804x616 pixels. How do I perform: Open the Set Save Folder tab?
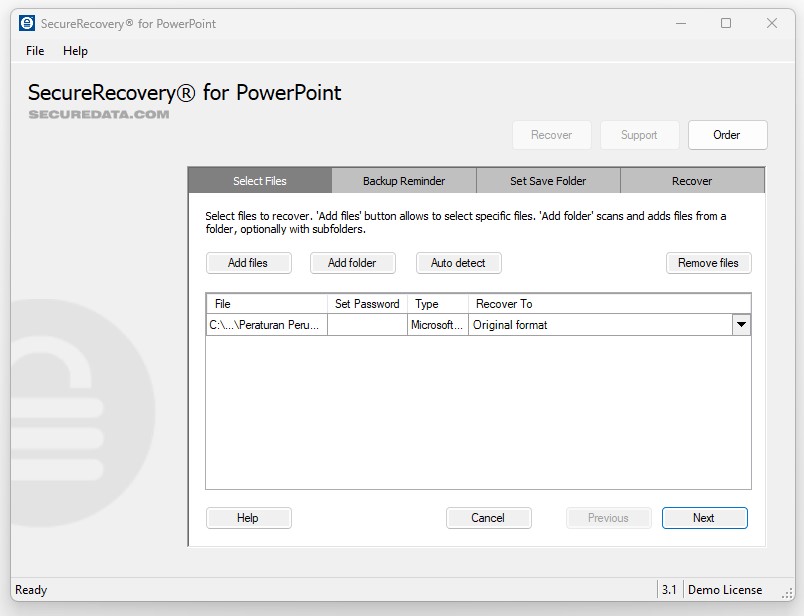547,180
